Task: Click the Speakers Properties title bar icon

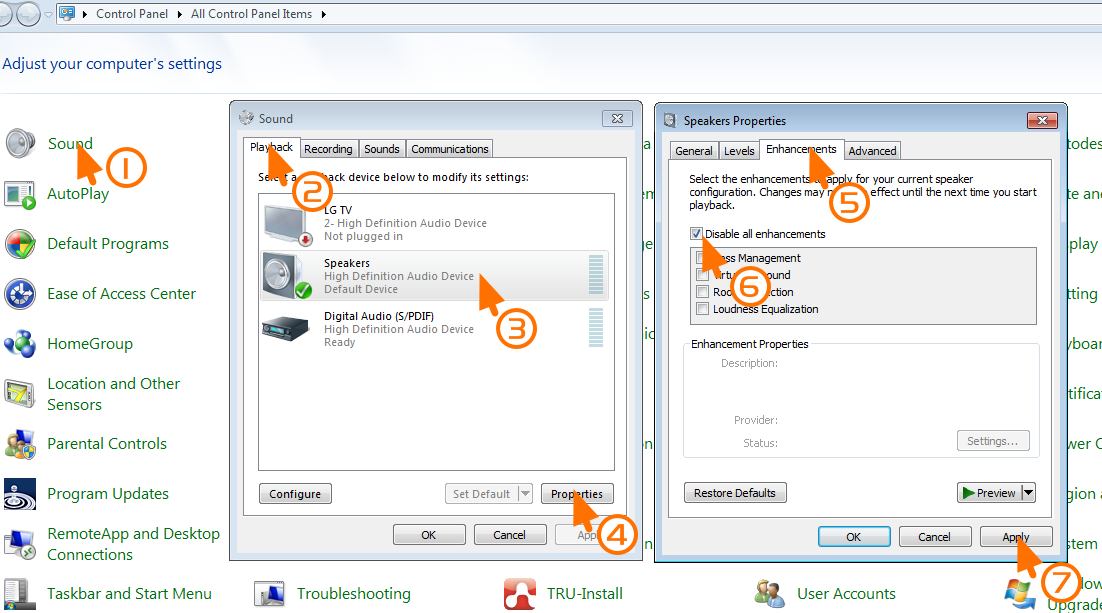Action: point(670,120)
